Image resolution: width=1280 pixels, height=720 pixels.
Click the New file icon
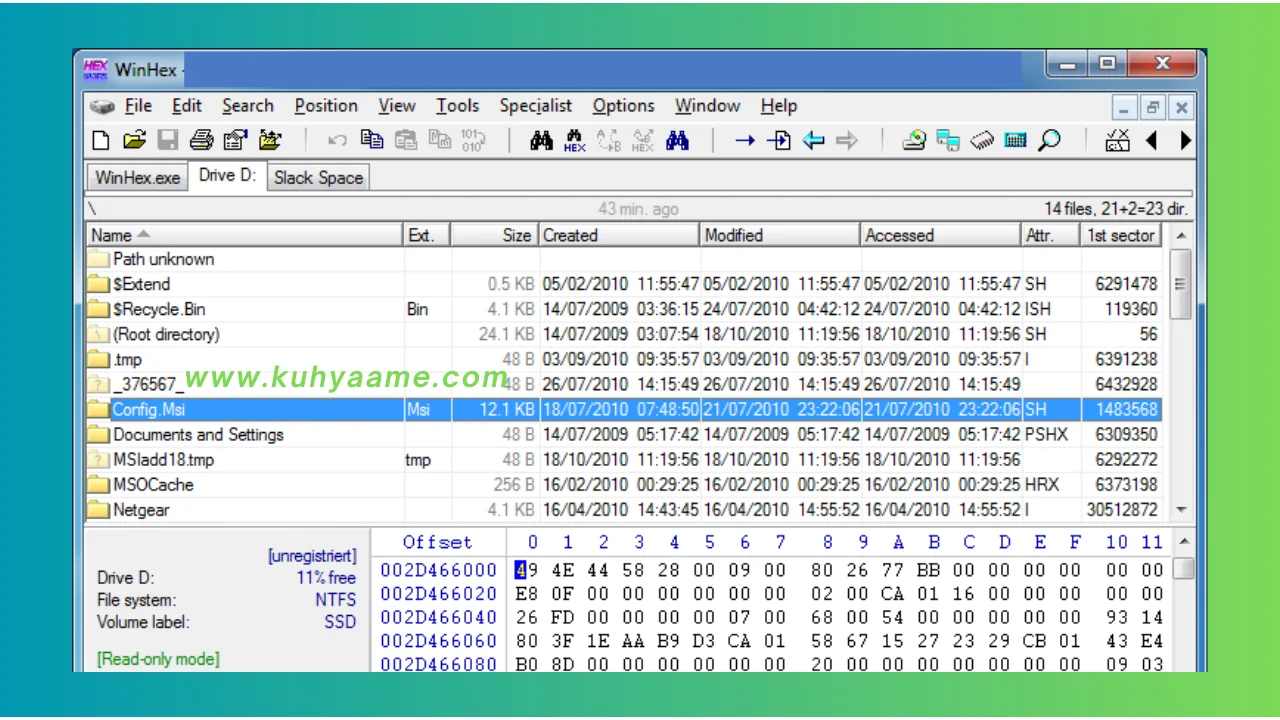101,141
